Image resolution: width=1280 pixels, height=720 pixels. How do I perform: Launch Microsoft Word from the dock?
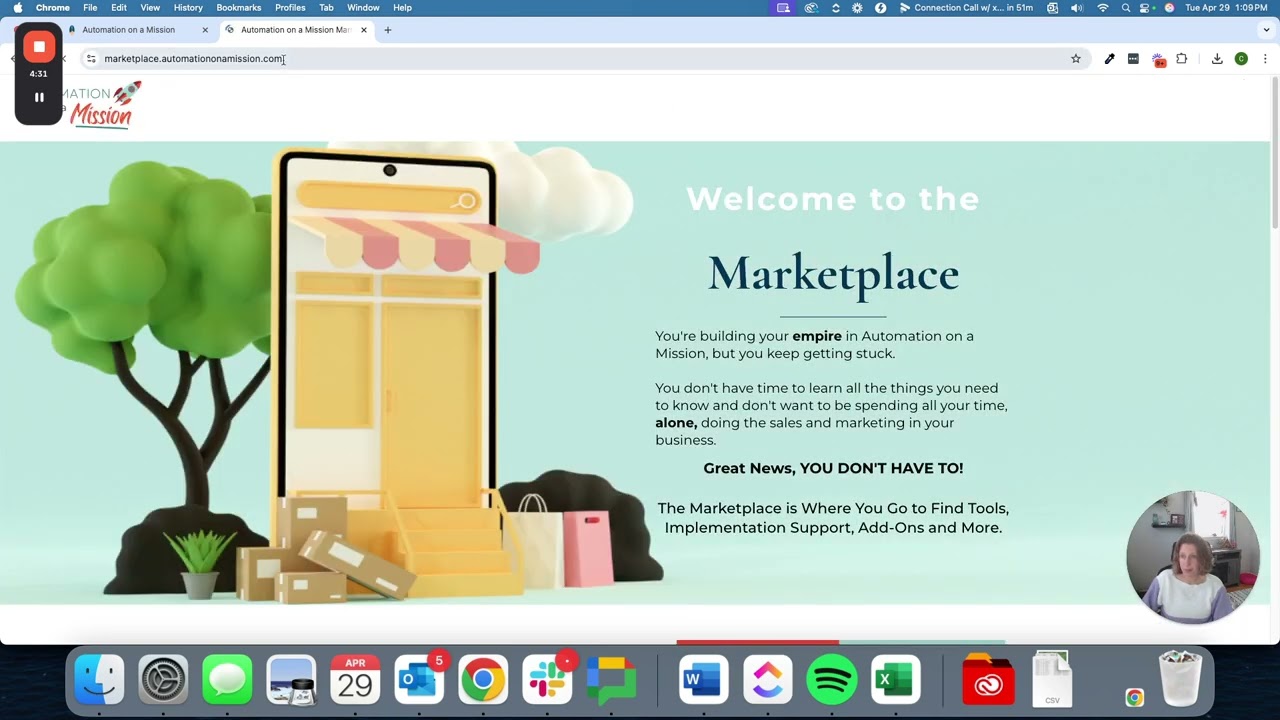(703, 680)
